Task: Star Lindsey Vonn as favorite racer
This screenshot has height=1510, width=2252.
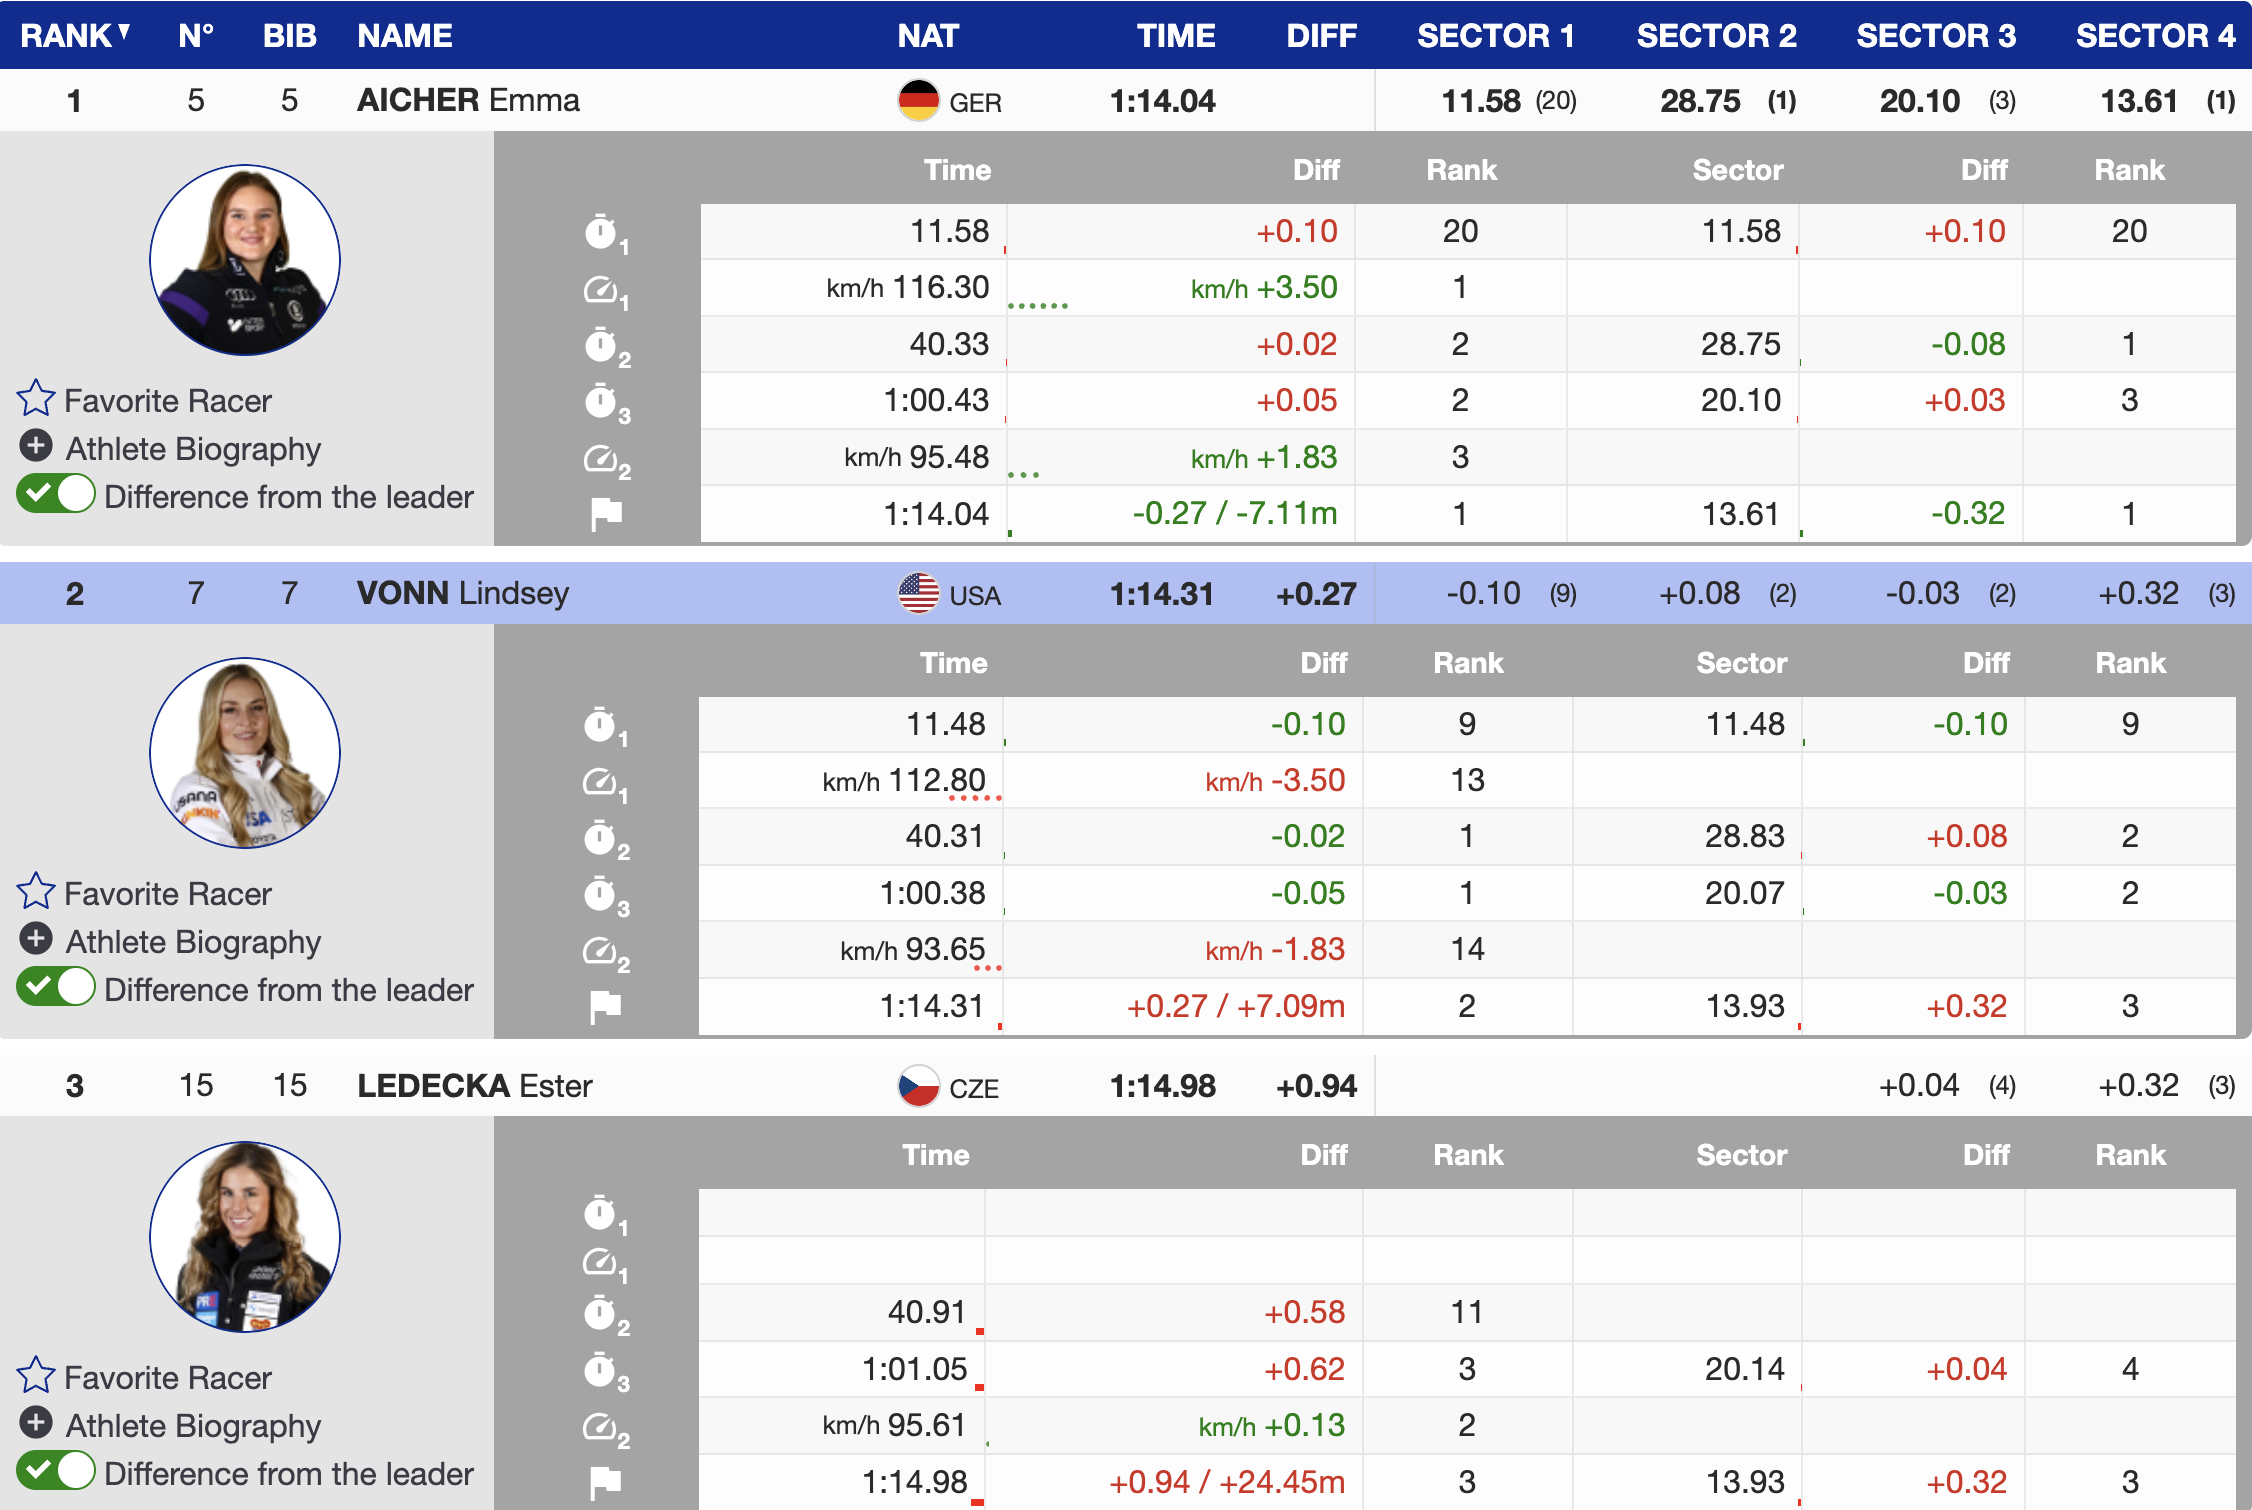Action: click(36, 892)
